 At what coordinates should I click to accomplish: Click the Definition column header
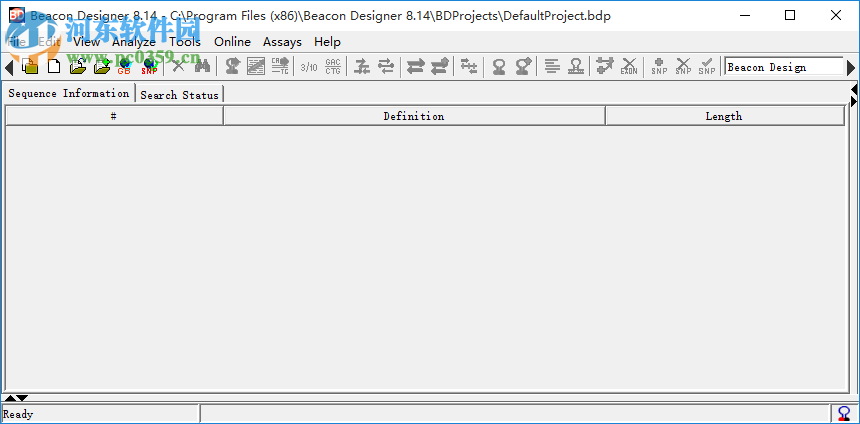pyautogui.click(x=414, y=116)
